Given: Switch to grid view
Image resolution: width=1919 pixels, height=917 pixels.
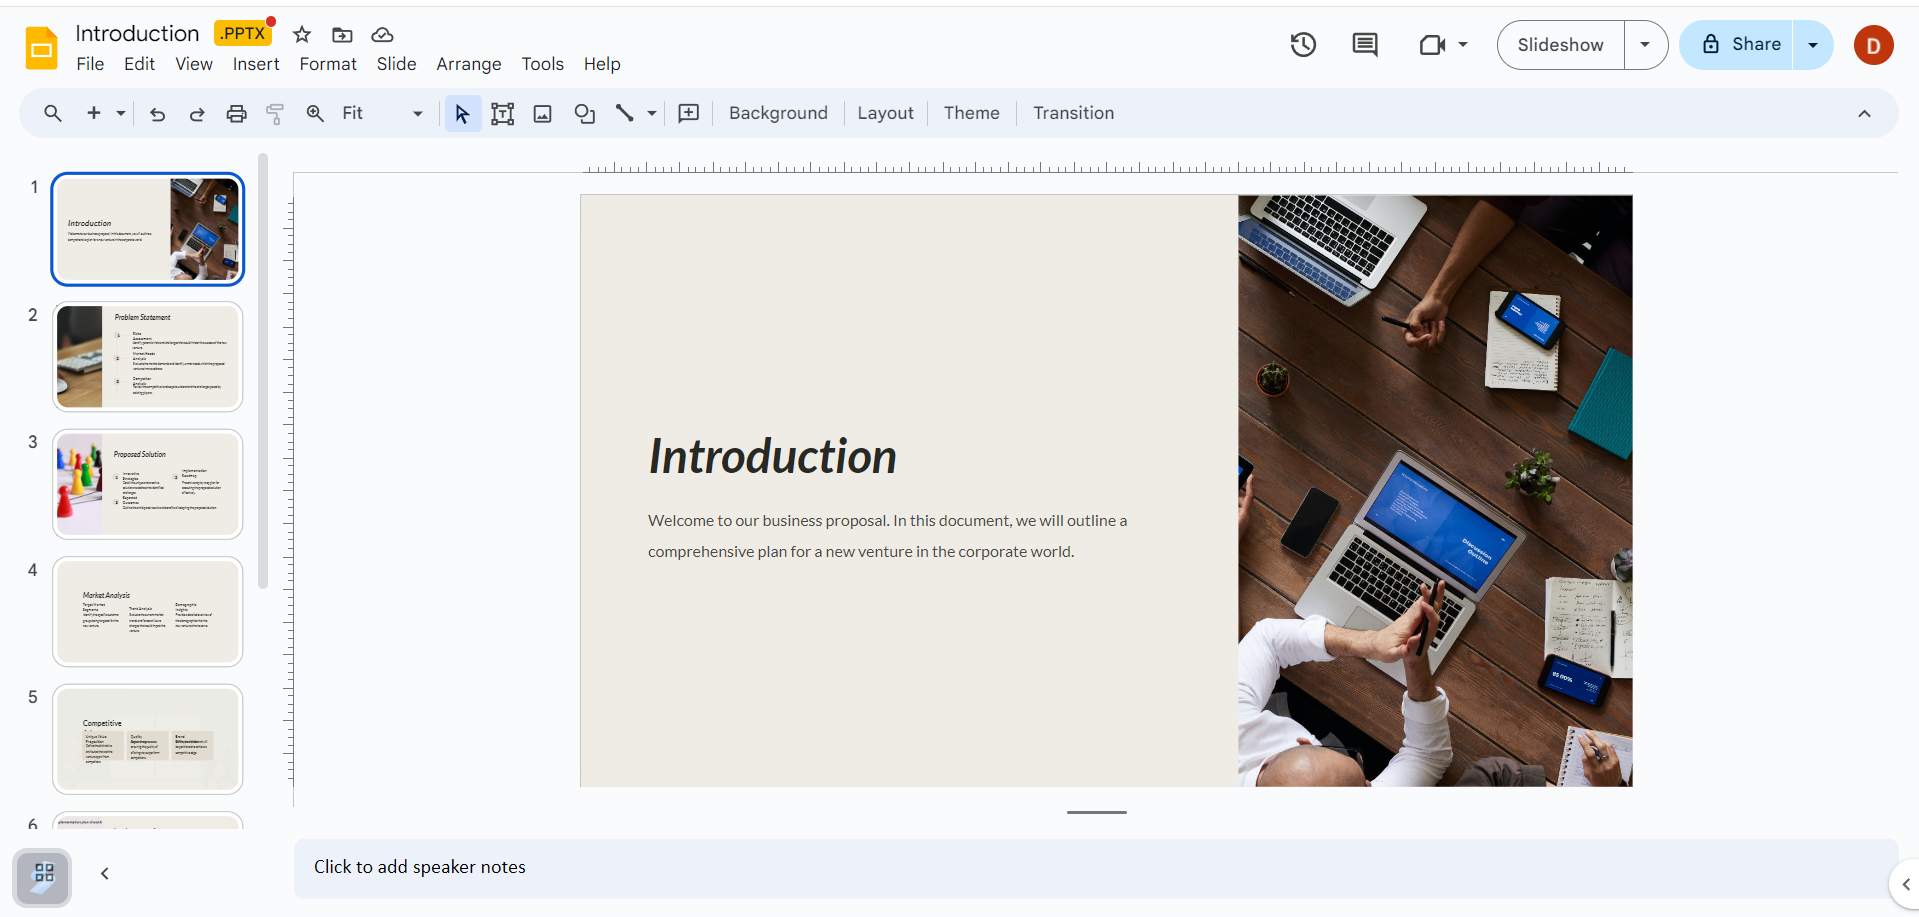Looking at the screenshot, I should pos(43,876).
